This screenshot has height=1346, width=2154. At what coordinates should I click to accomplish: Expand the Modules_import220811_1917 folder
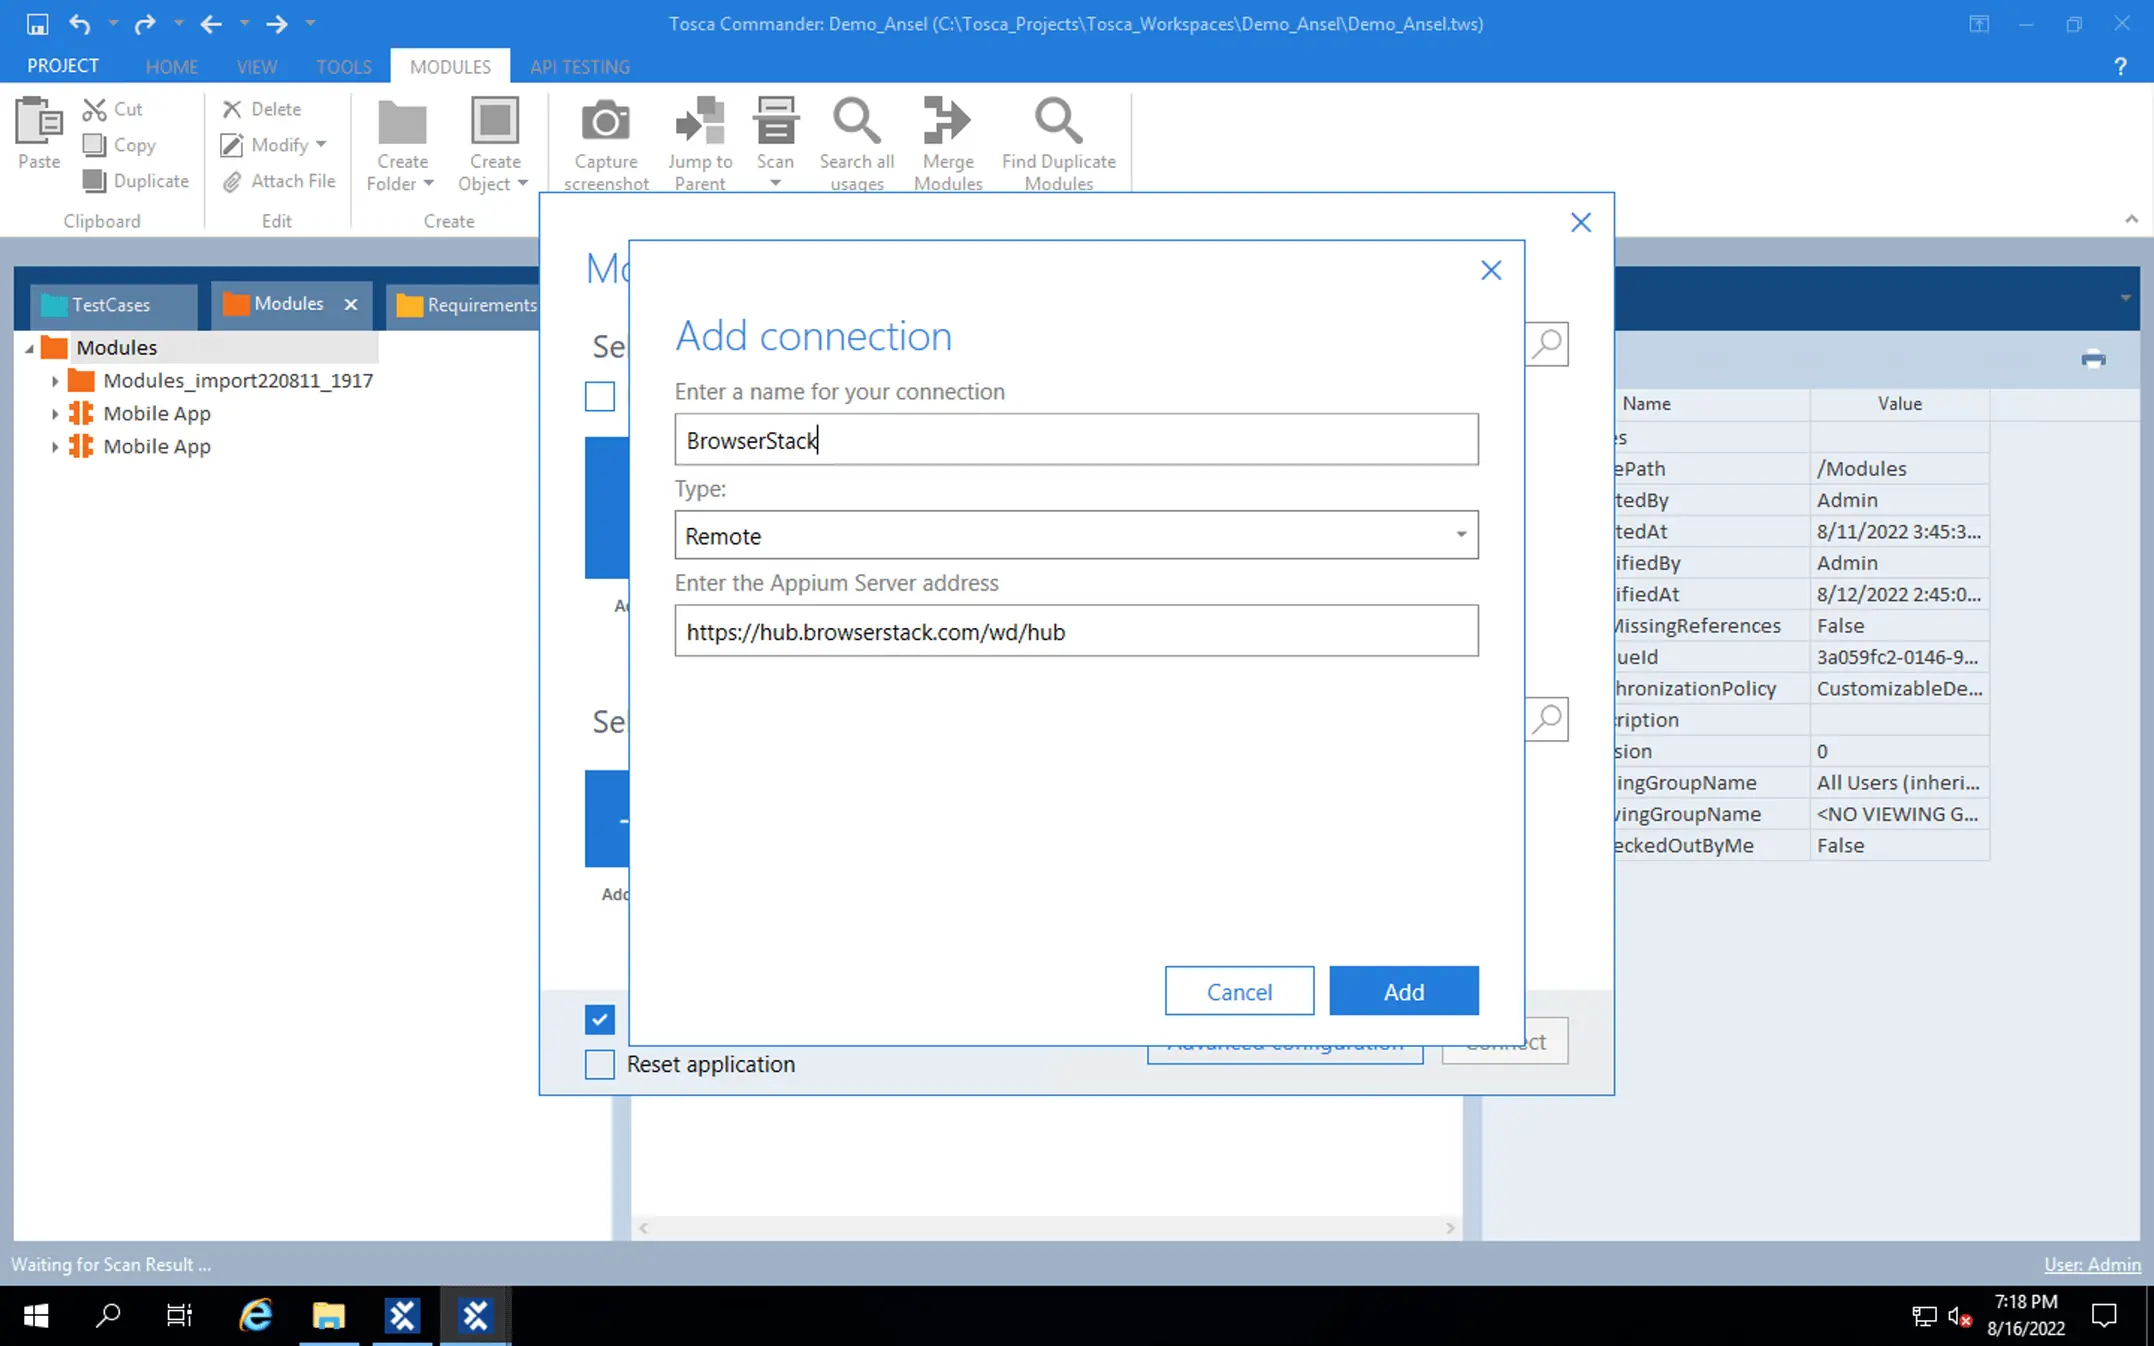tap(55, 381)
